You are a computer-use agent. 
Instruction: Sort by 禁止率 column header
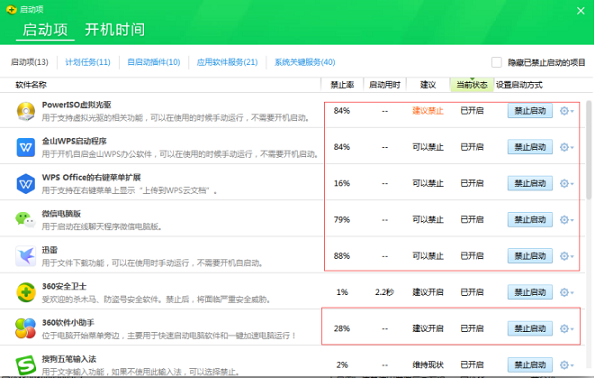[x=342, y=85]
